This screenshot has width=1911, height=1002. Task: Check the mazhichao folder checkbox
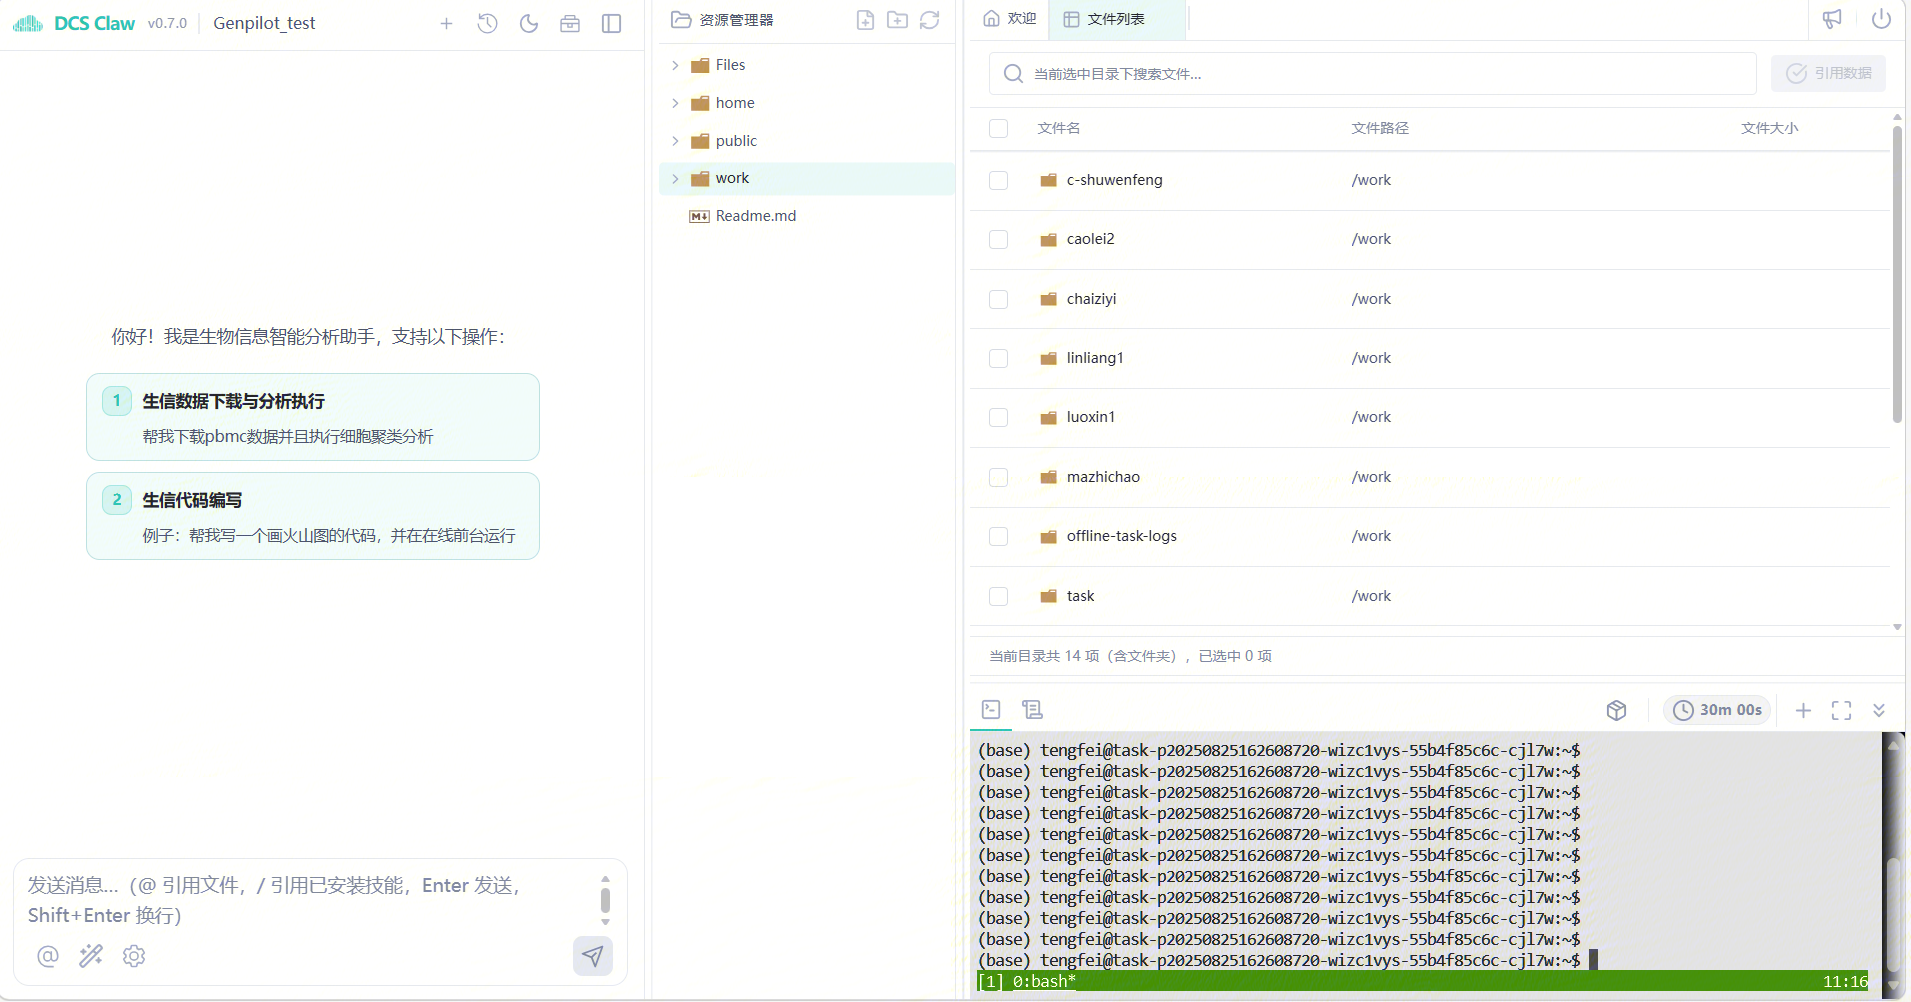pyautogui.click(x=998, y=477)
